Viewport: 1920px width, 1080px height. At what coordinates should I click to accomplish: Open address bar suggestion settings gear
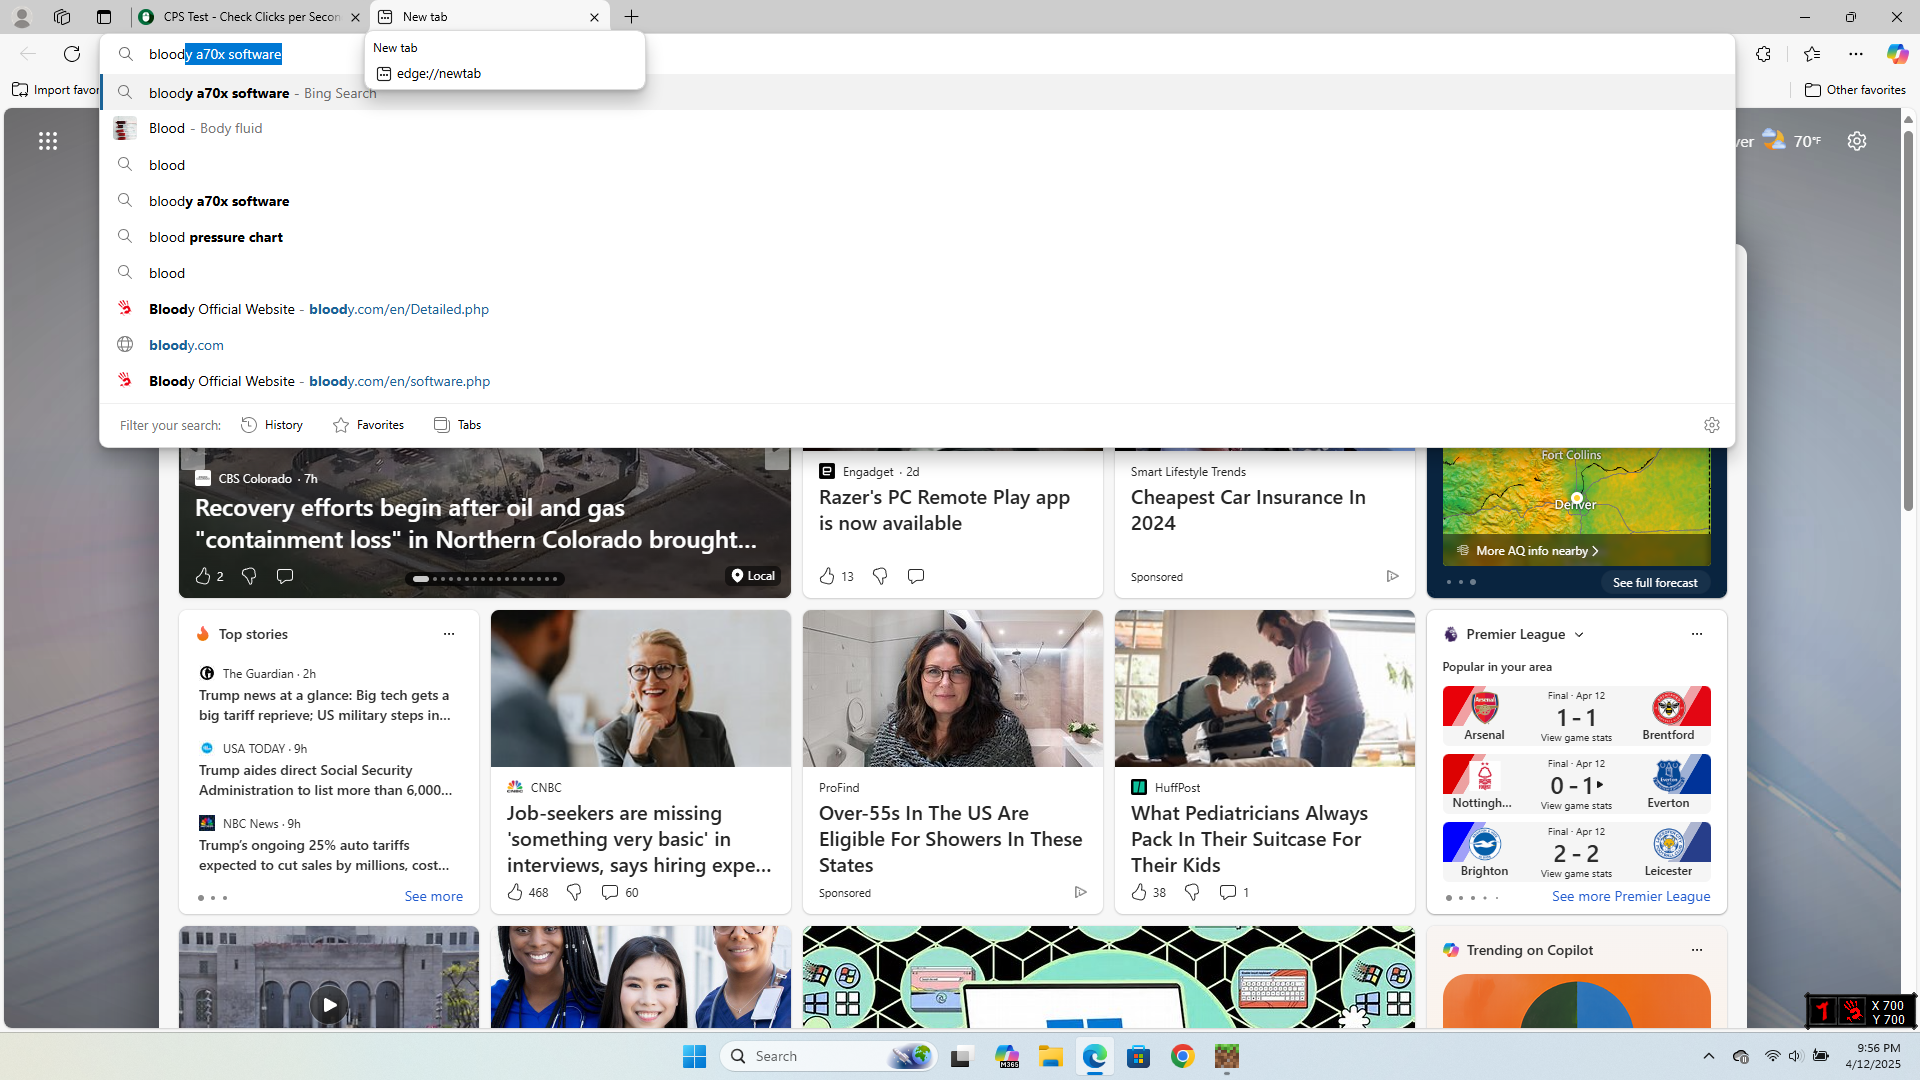tap(1712, 425)
